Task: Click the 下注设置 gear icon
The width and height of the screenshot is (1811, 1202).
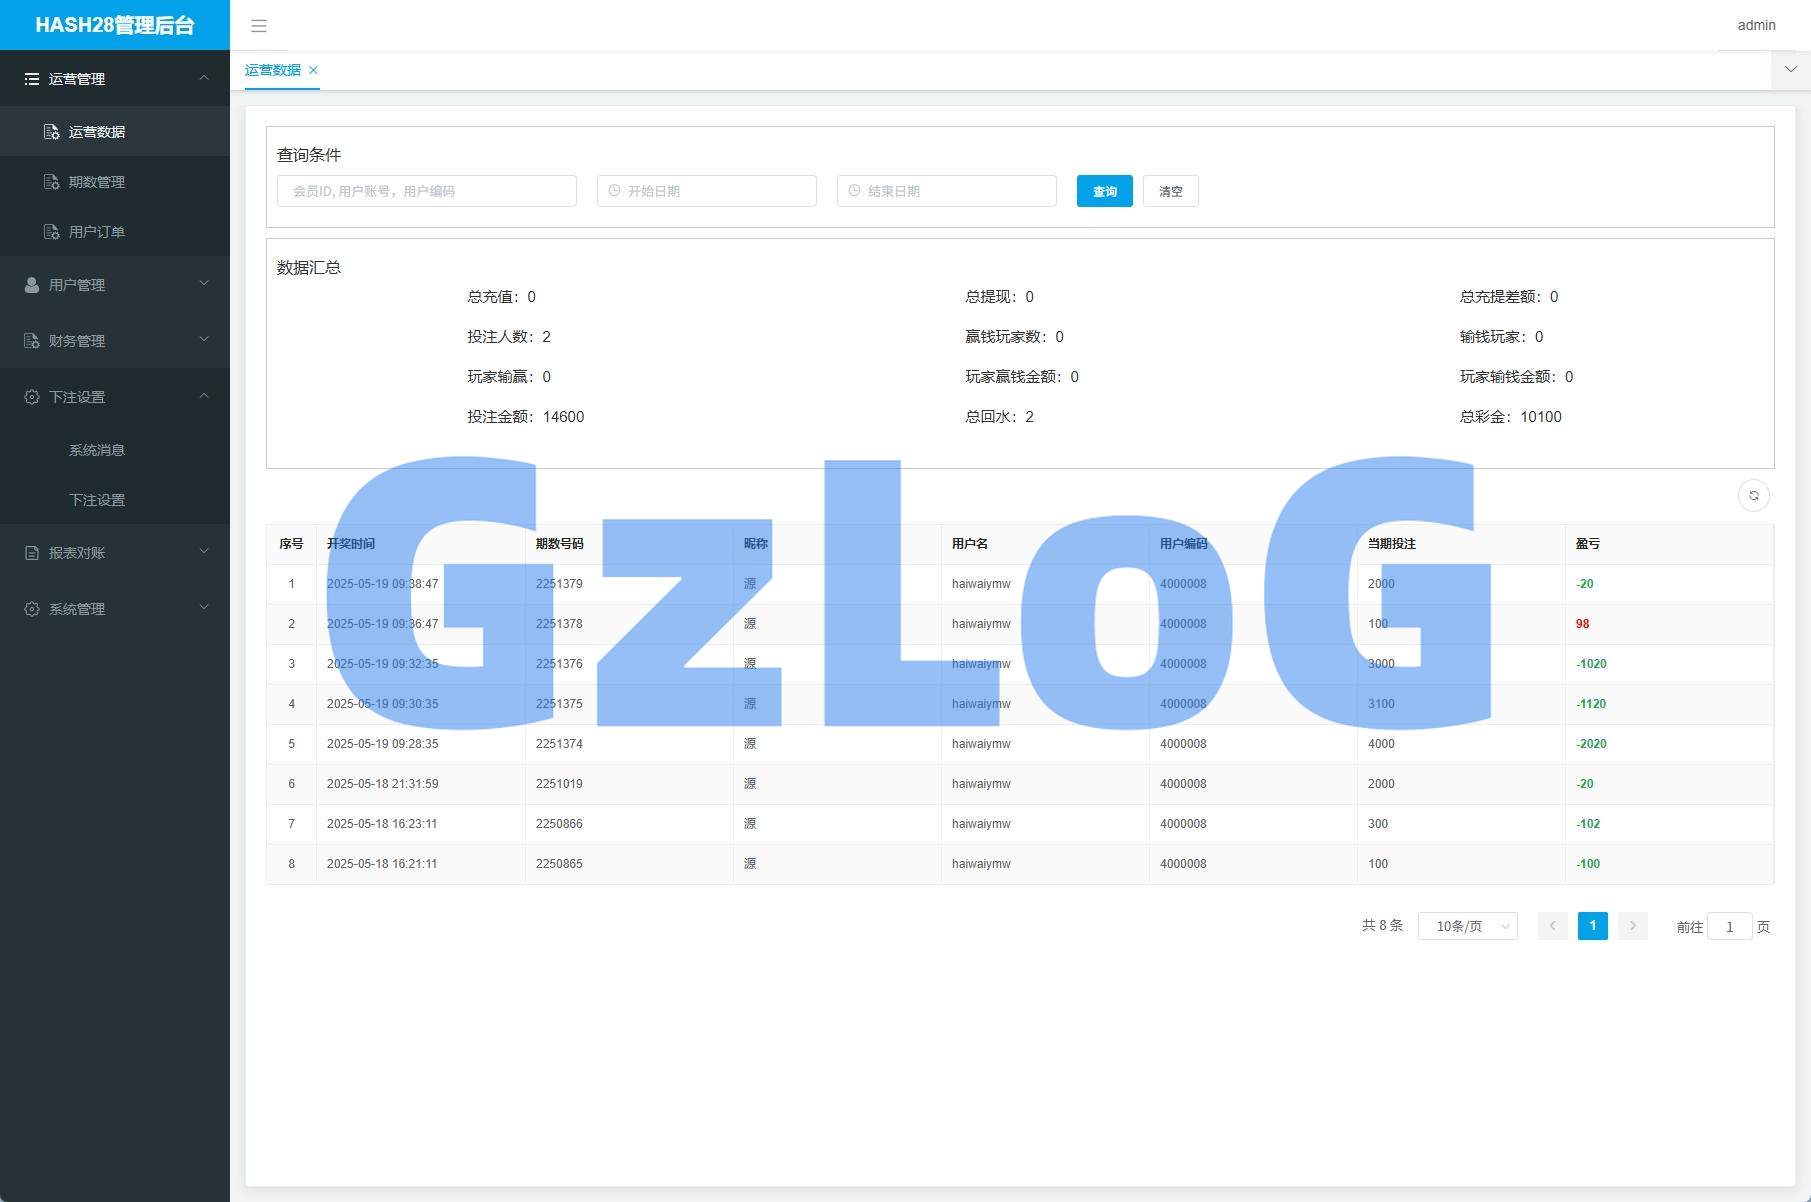Action: point(32,397)
